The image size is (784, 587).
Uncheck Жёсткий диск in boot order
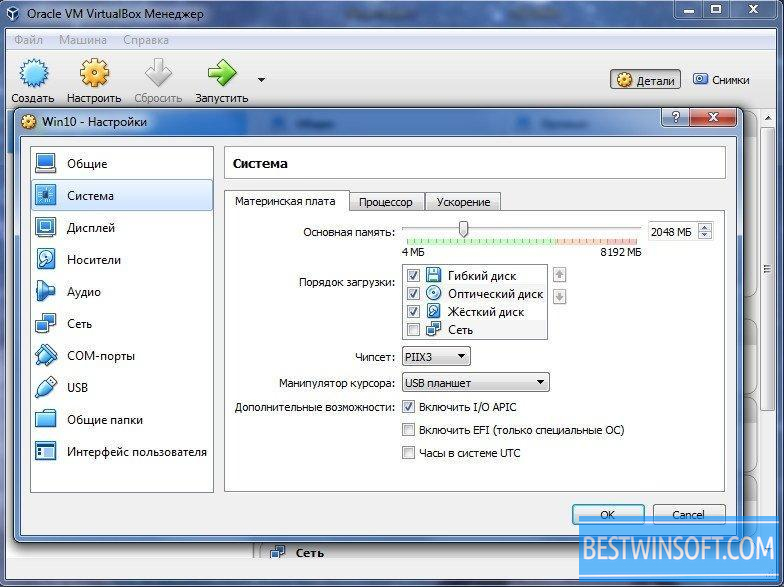[x=413, y=311]
